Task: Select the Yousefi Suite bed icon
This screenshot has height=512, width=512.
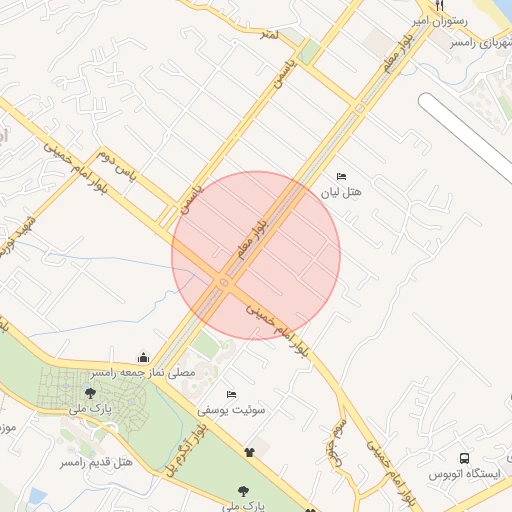Action: click(x=231, y=395)
